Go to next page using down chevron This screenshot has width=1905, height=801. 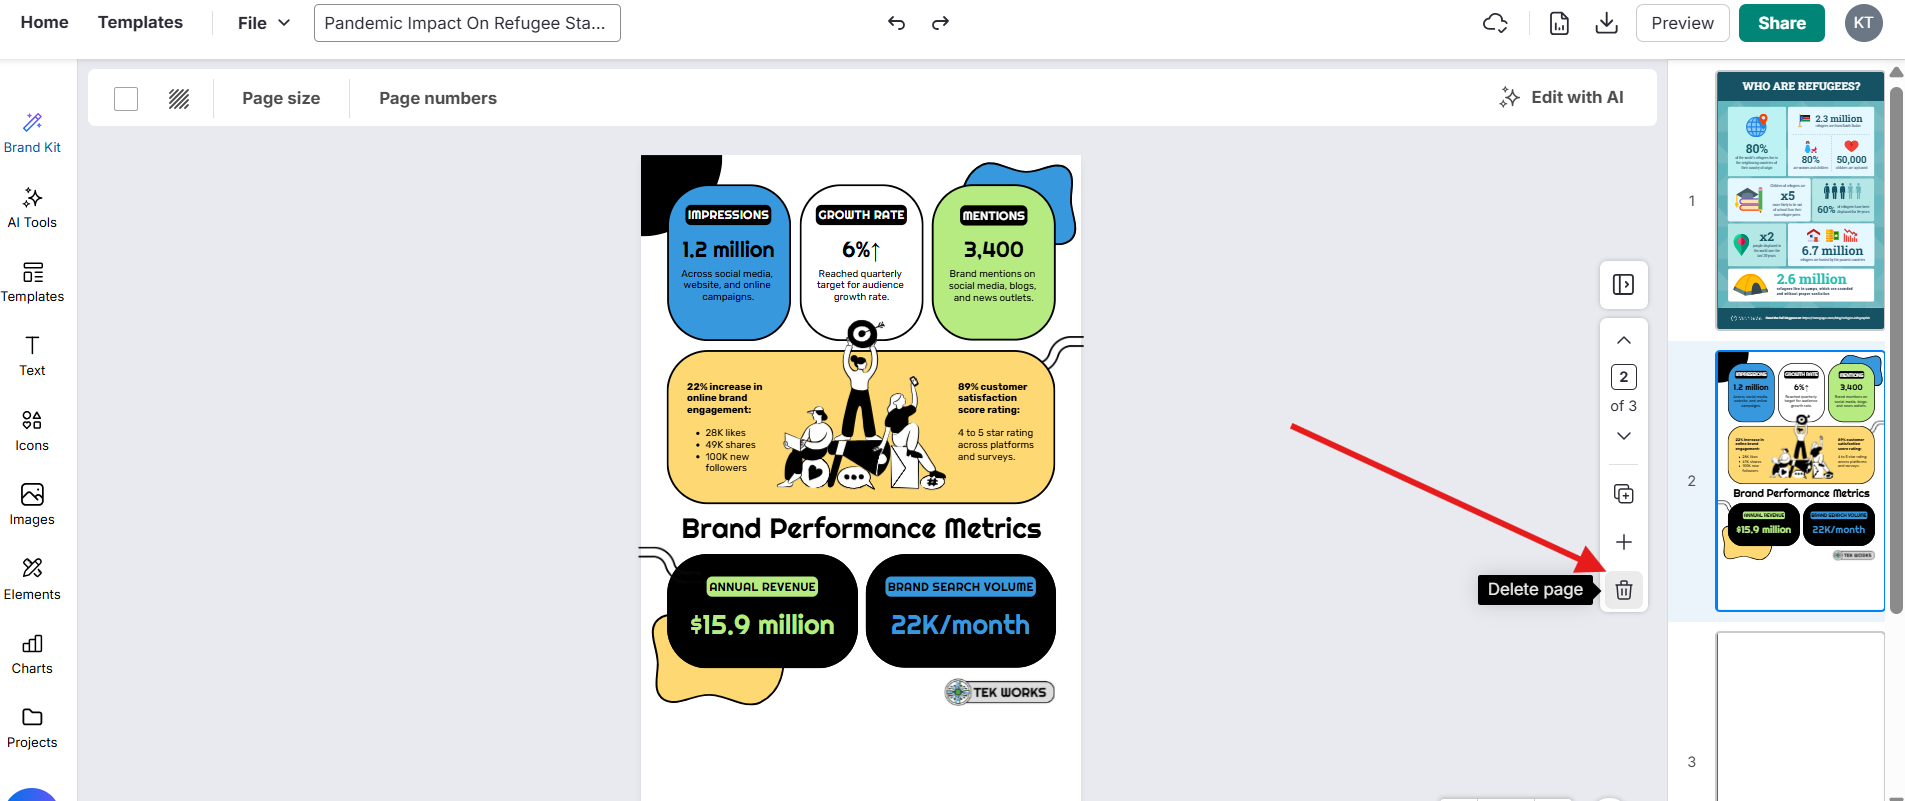pos(1623,436)
